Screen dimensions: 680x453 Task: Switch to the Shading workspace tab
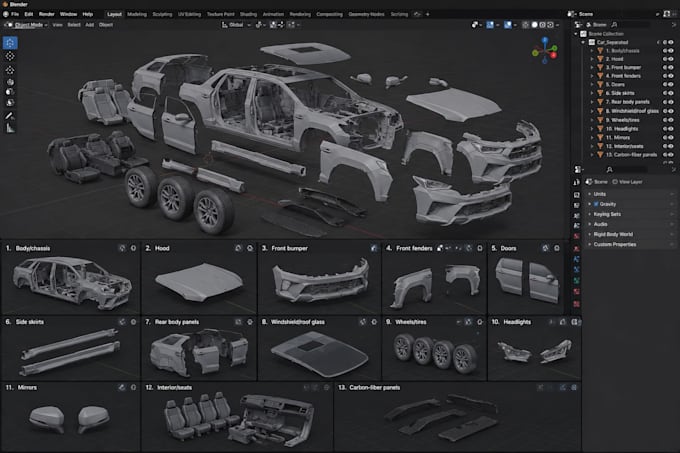[x=248, y=14]
